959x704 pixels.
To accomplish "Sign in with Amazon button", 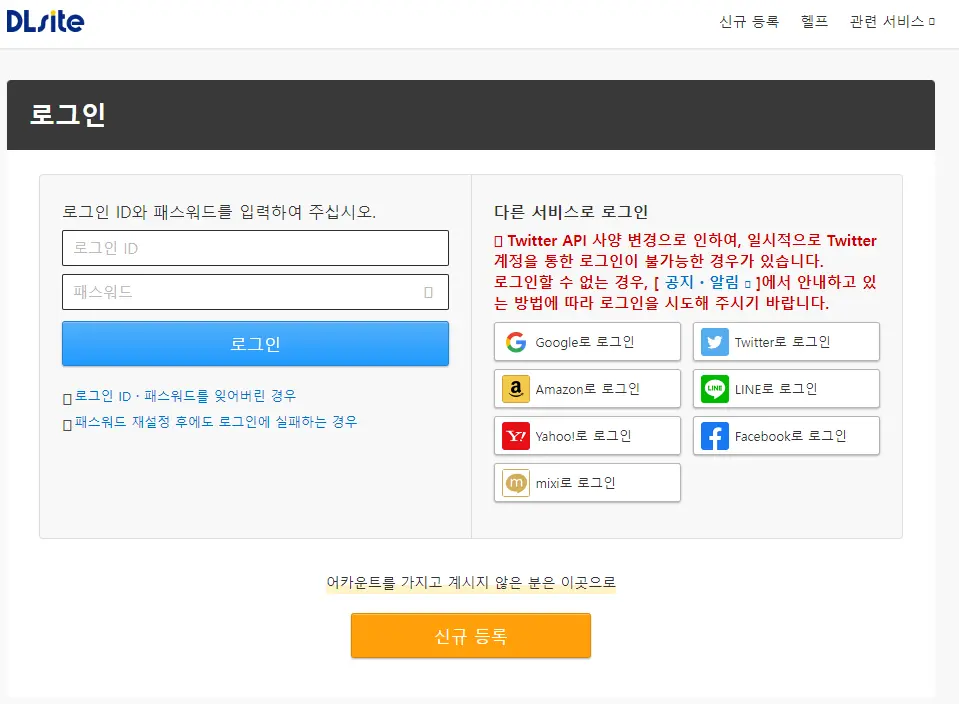I will [587, 389].
